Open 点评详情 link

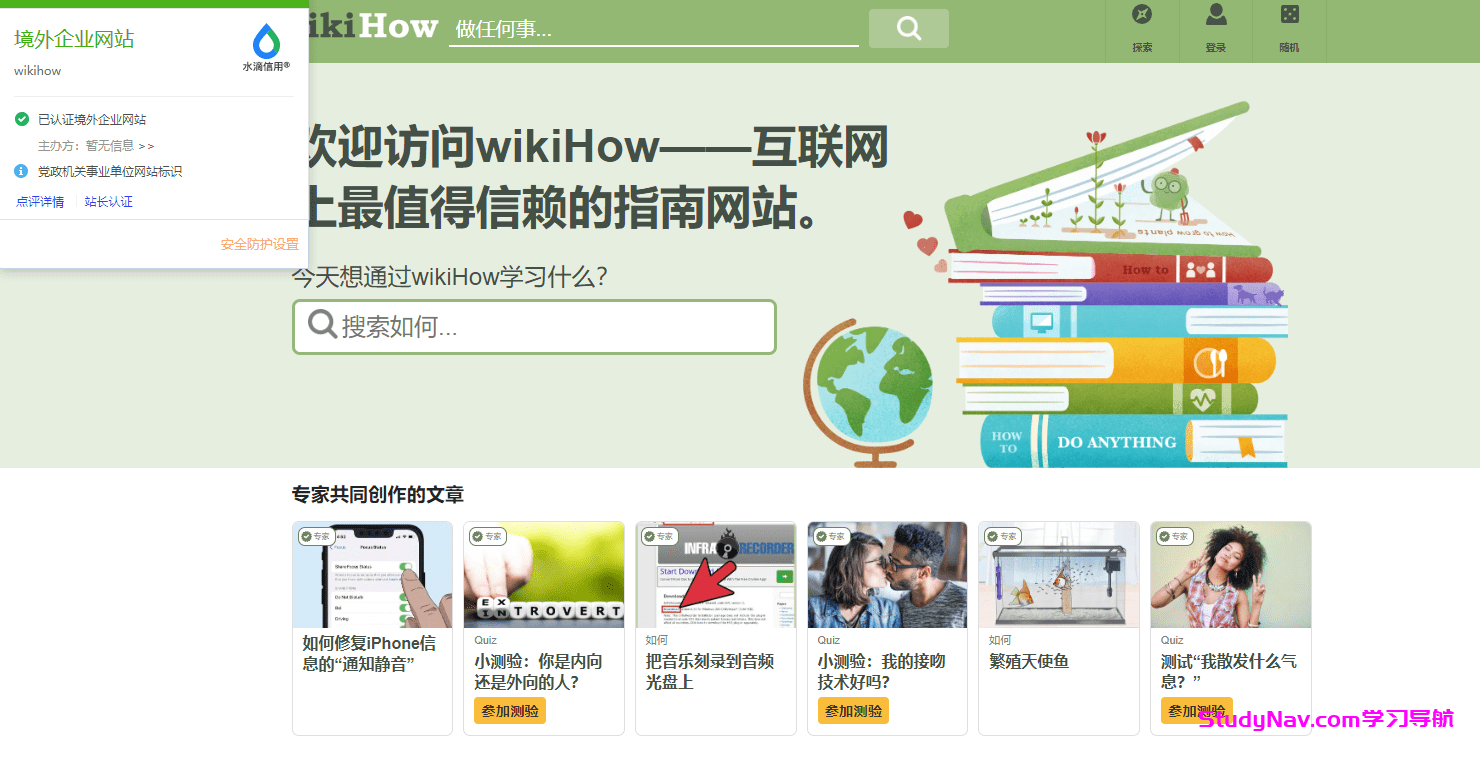(40, 202)
